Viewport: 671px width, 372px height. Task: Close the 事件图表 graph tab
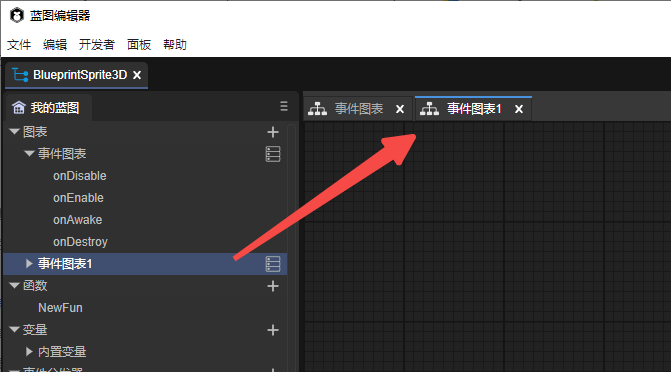pos(400,109)
